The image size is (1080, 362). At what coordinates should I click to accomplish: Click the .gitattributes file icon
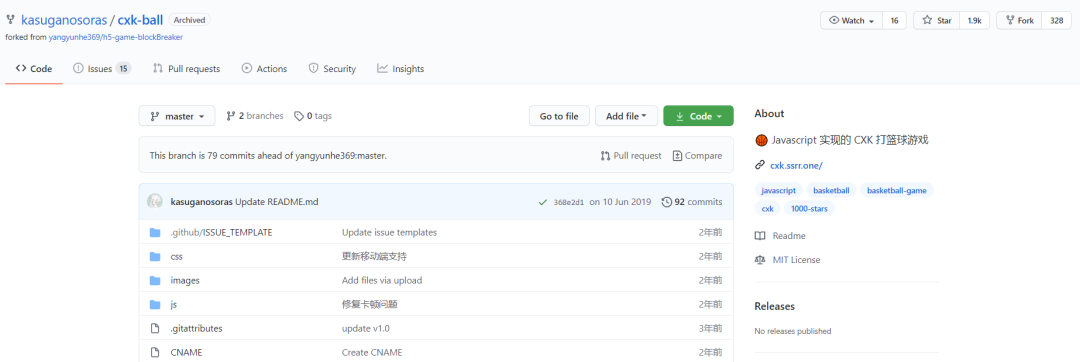point(155,328)
